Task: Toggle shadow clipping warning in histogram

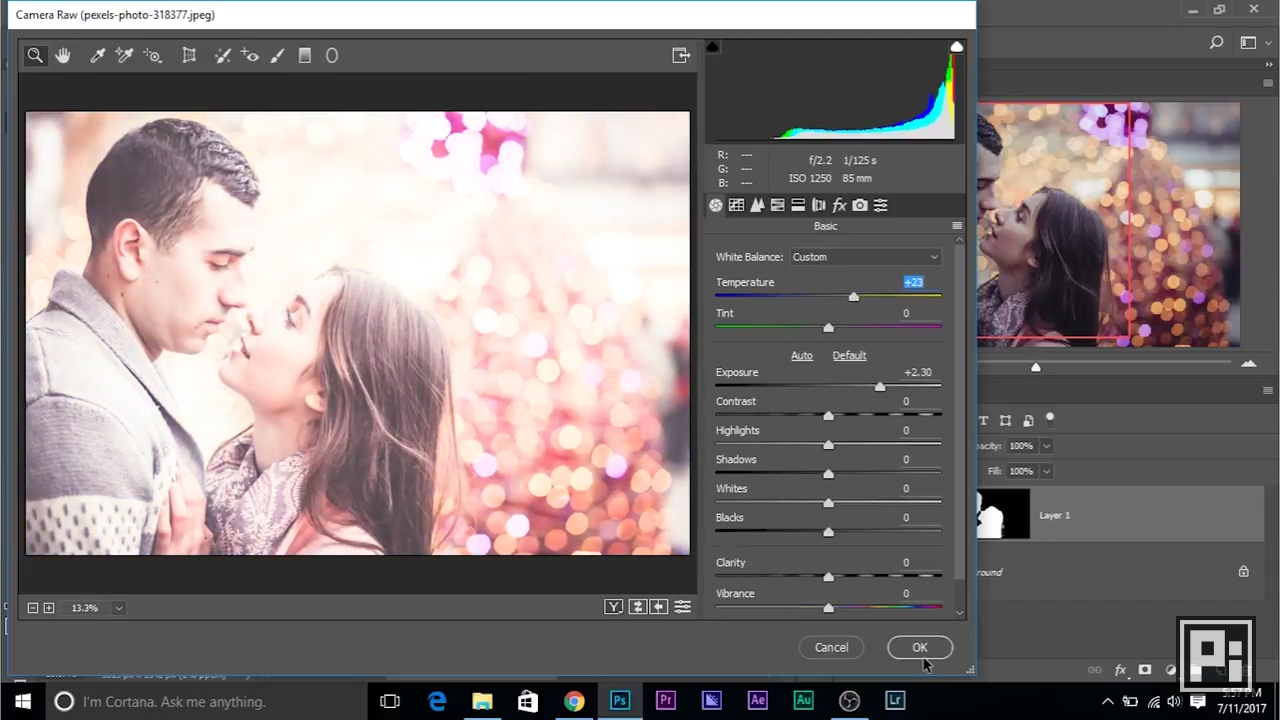Action: point(712,47)
